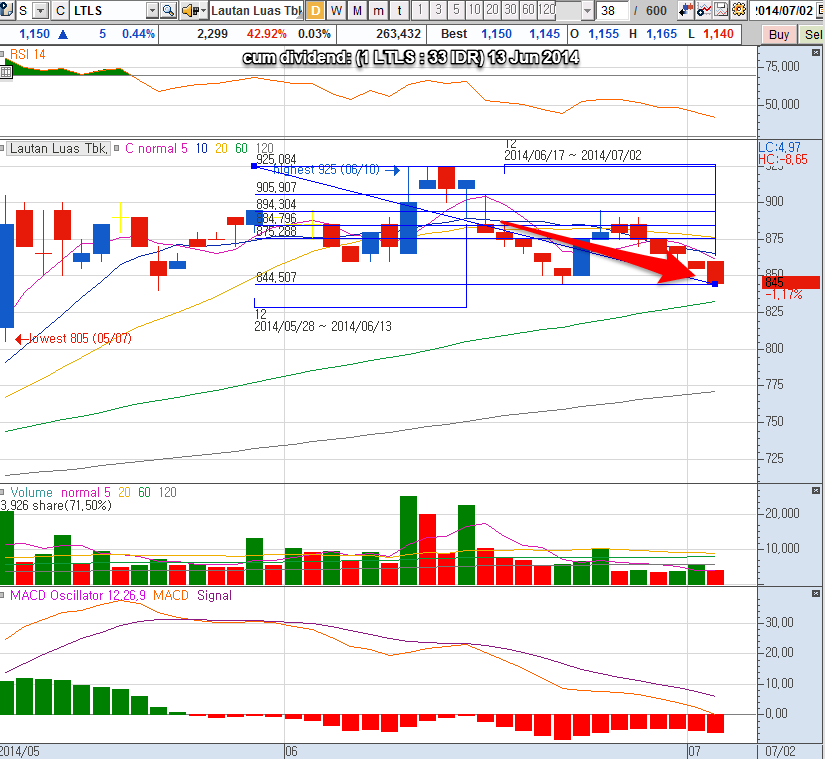Click the Volume panel handle square
This screenshot has height=759, width=825.
click(3, 492)
